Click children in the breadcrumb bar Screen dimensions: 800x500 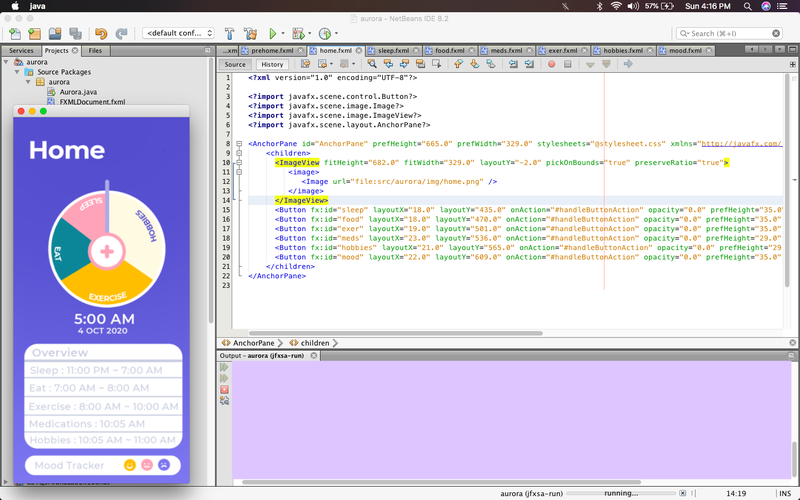click(315, 343)
